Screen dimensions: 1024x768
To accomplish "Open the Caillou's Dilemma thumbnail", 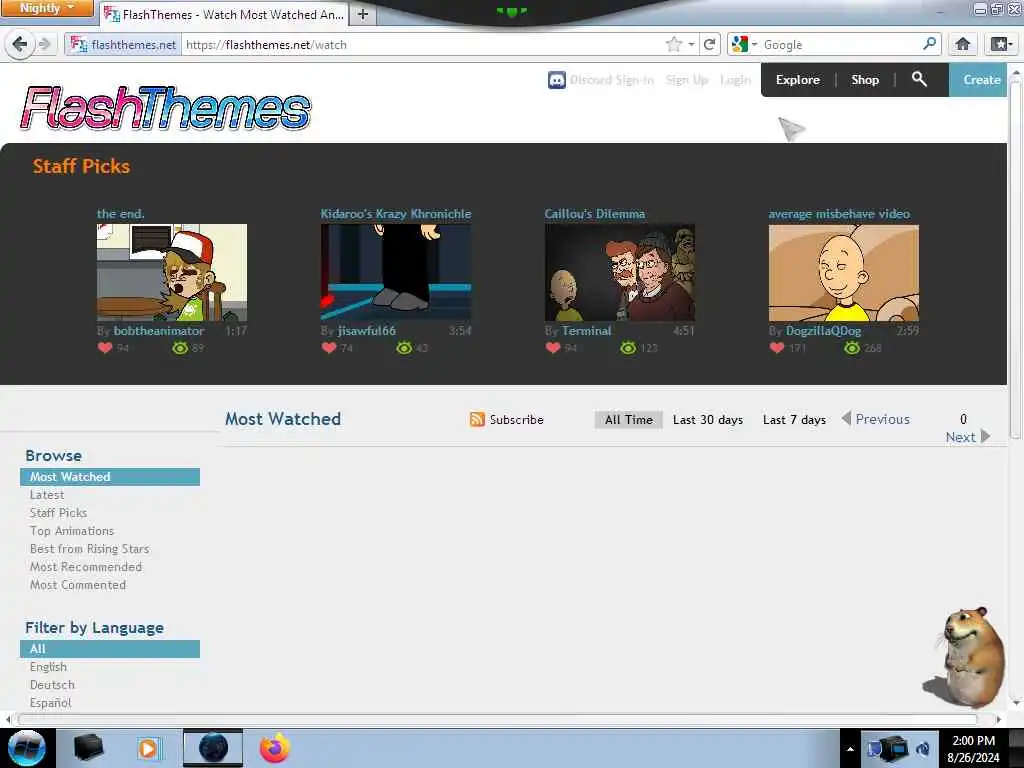I will point(620,272).
